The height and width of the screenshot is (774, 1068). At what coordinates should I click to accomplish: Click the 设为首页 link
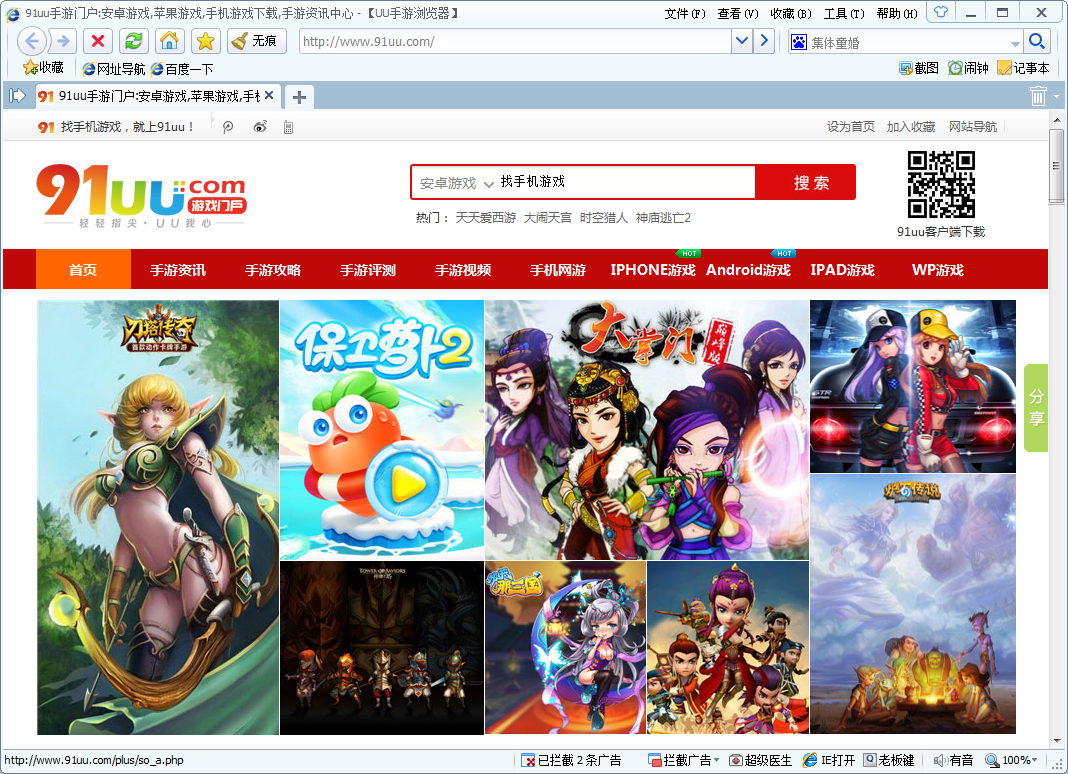coord(851,127)
